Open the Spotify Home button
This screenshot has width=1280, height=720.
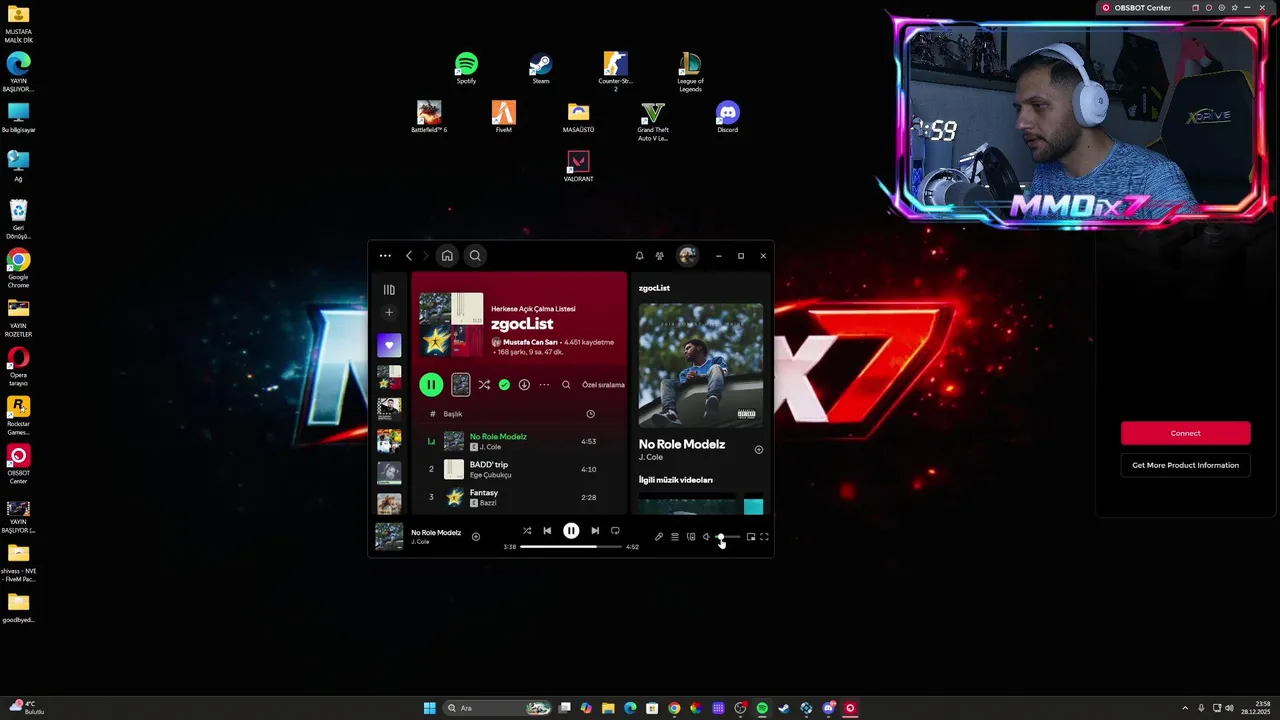[447, 256]
